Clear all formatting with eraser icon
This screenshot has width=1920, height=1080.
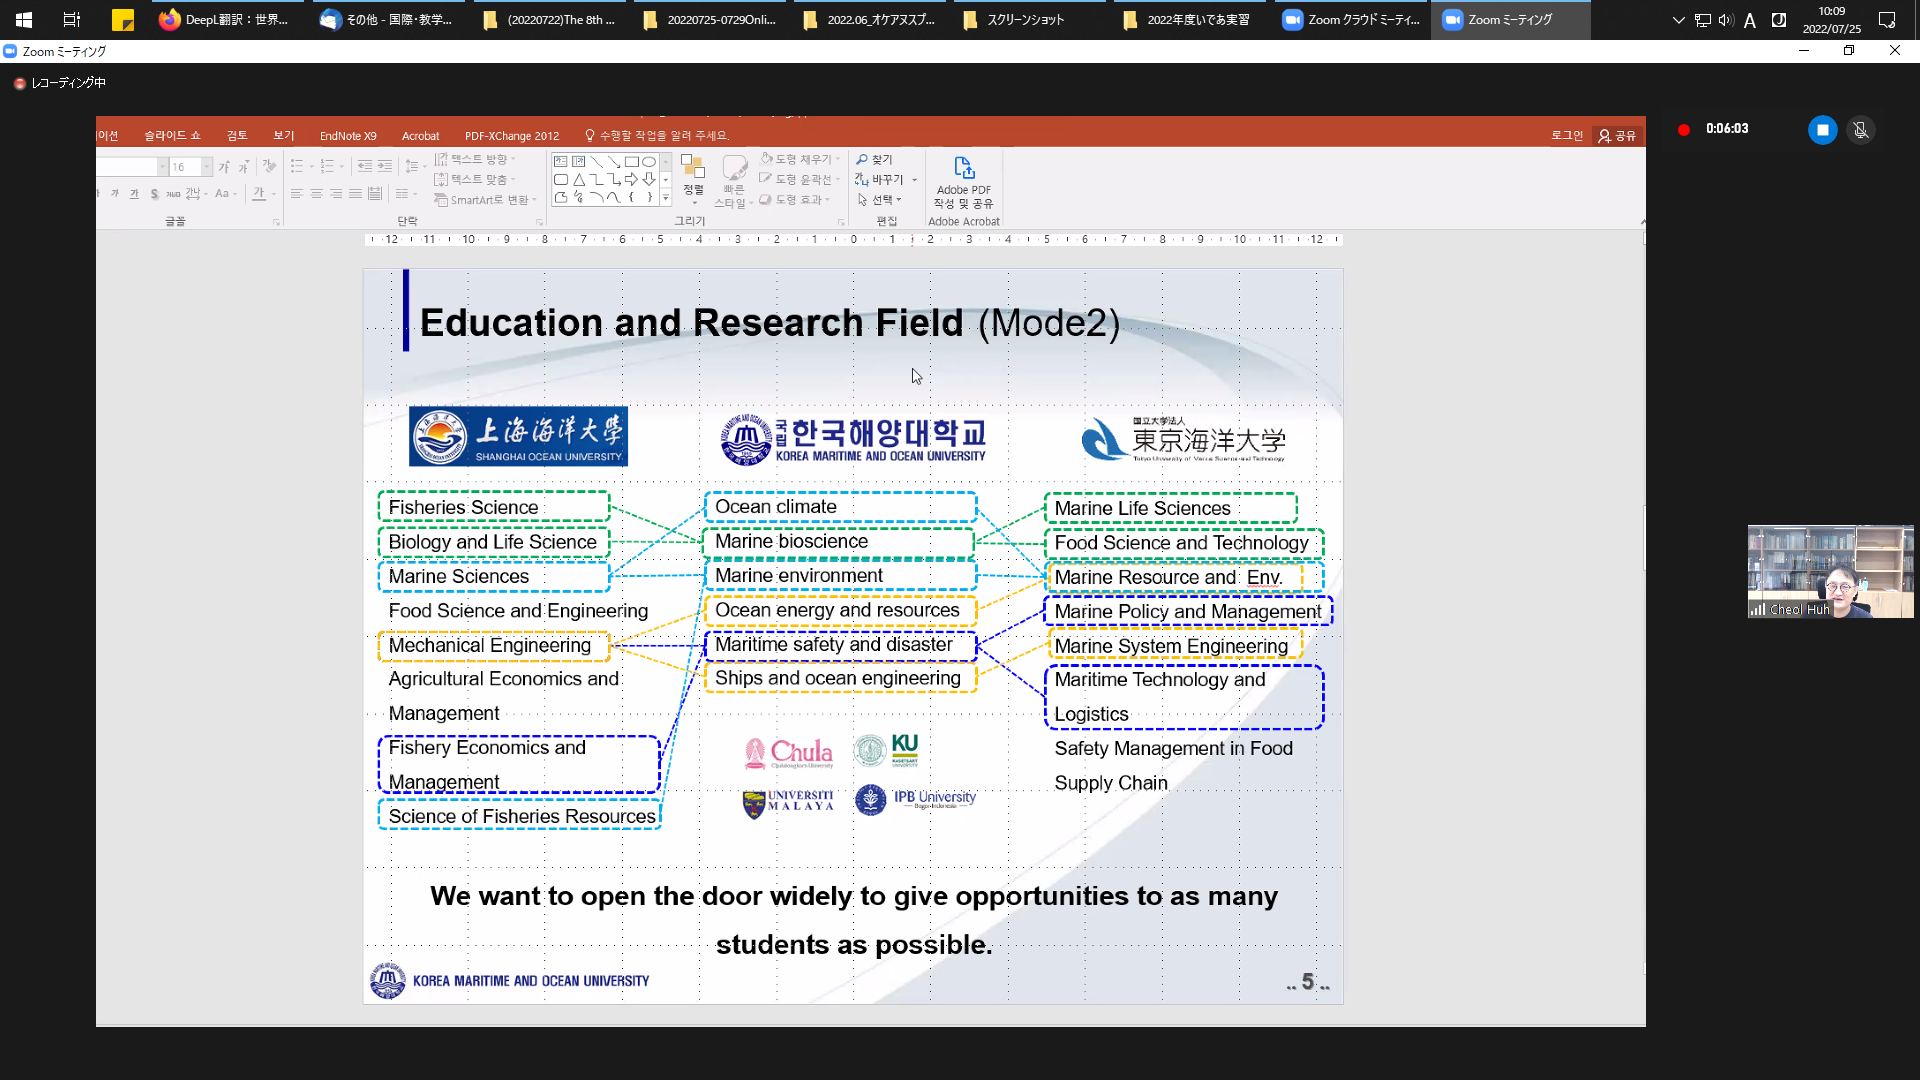click(269, 167)
